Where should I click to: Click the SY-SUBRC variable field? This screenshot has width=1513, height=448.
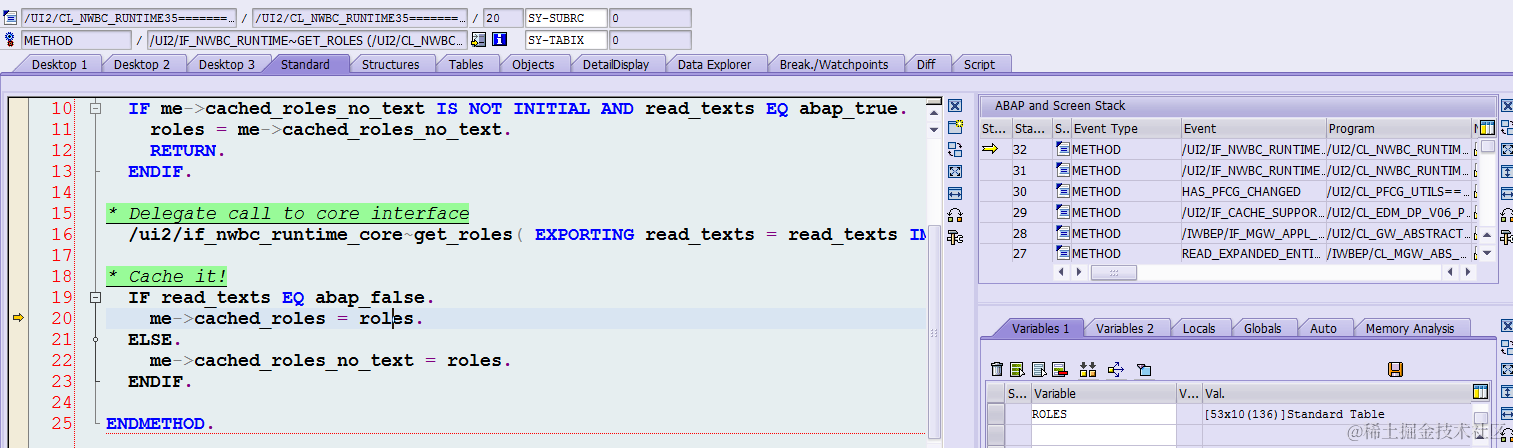566,18
